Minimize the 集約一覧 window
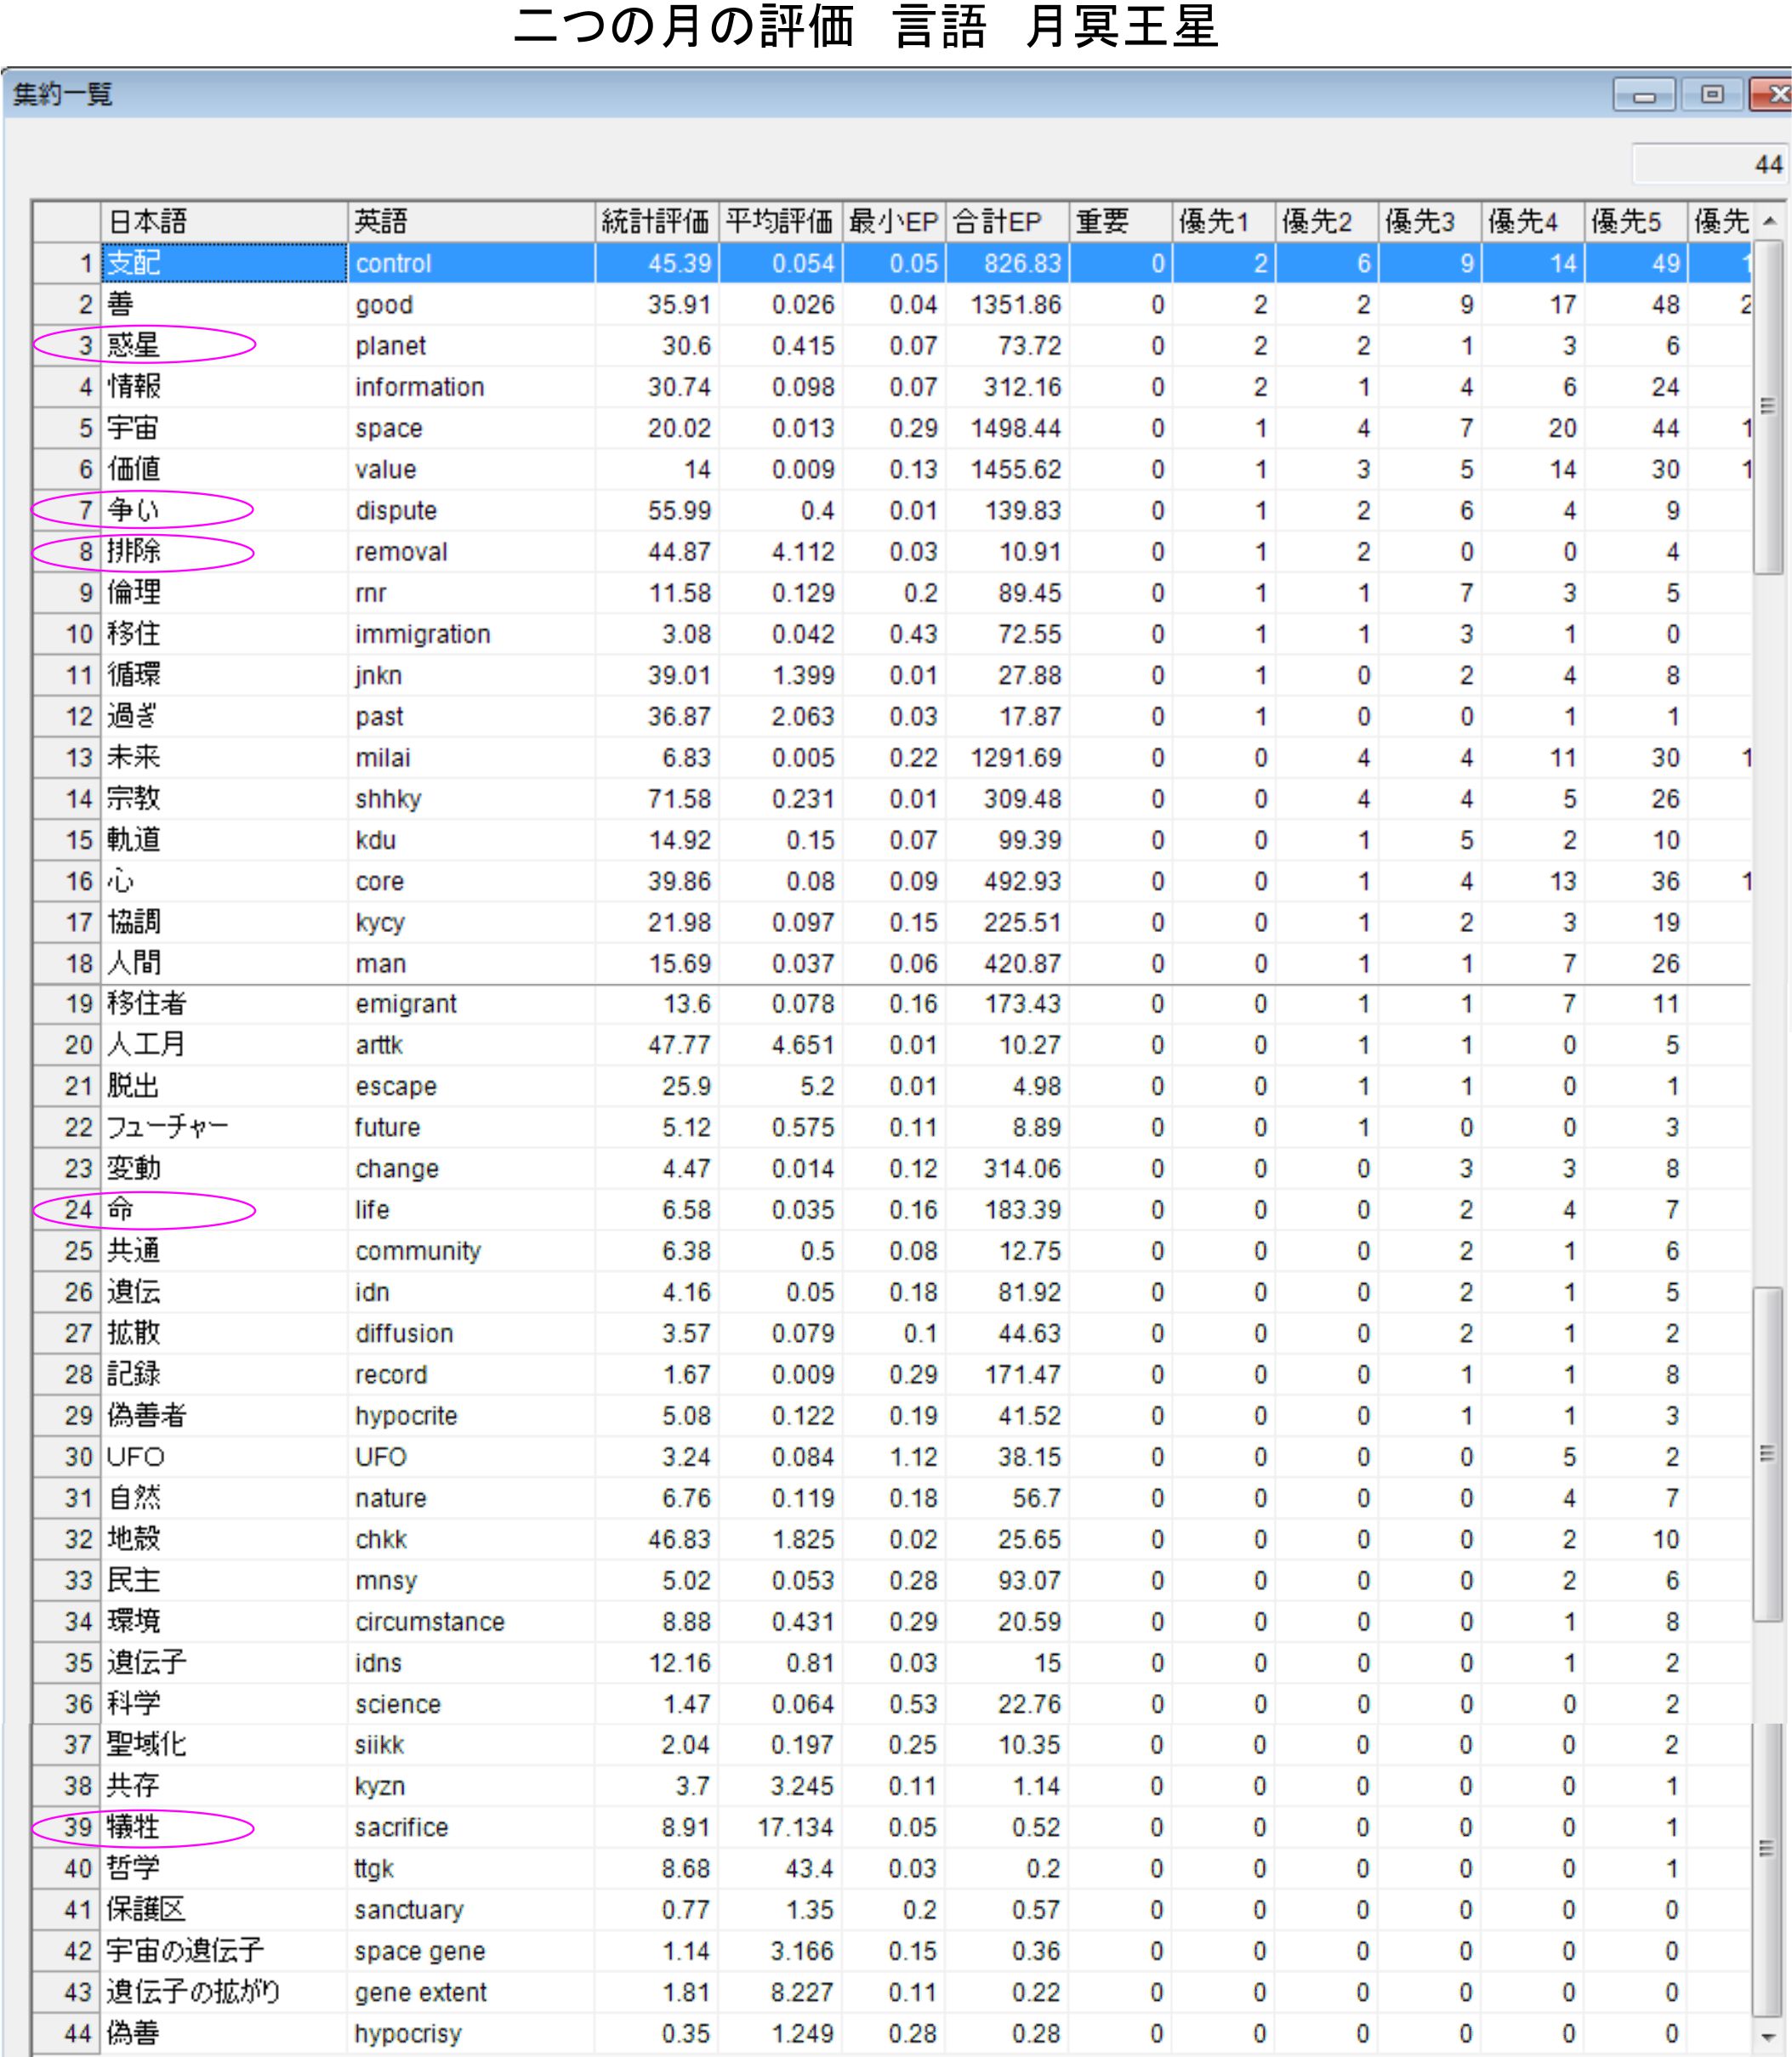The image size is (1792, 2057). point(1643,96)
